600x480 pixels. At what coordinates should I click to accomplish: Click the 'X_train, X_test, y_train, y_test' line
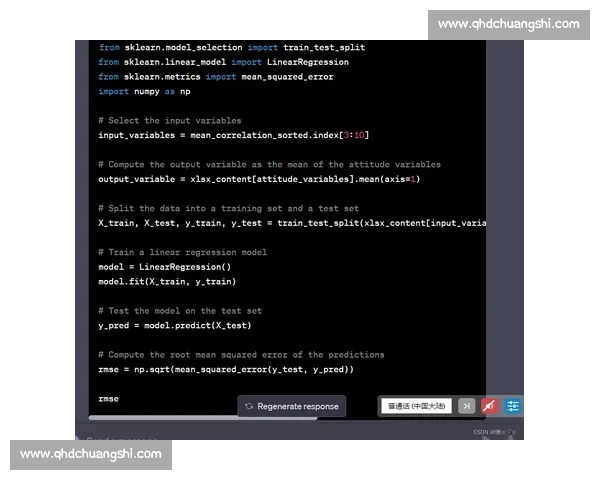coord(292,223)
